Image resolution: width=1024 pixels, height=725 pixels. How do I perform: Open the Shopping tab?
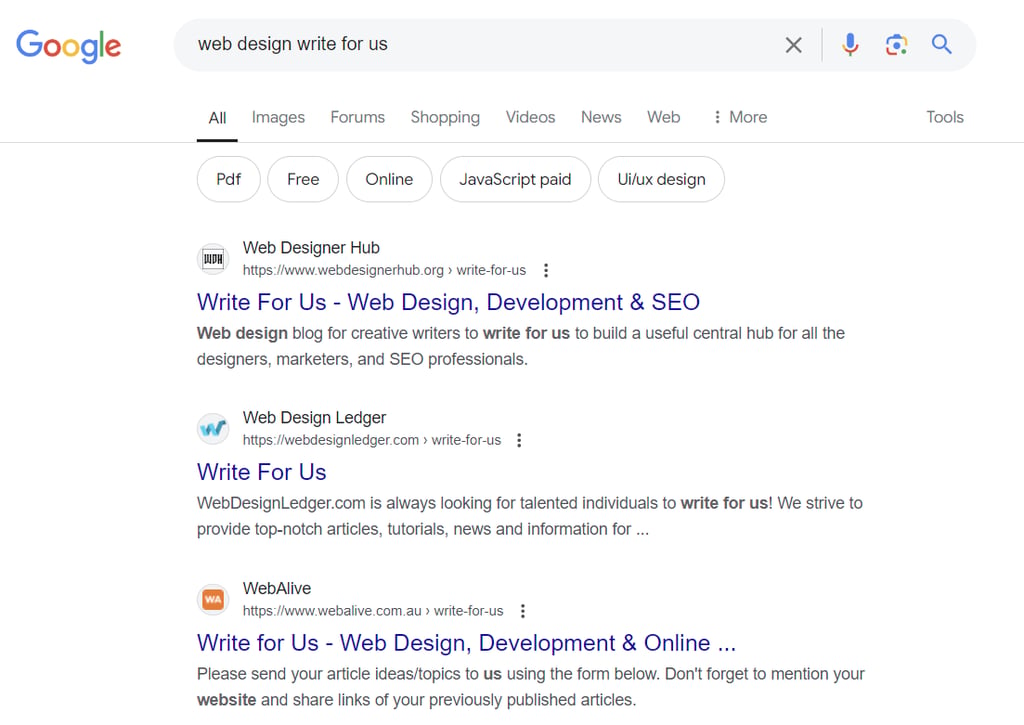click(445, 118)
